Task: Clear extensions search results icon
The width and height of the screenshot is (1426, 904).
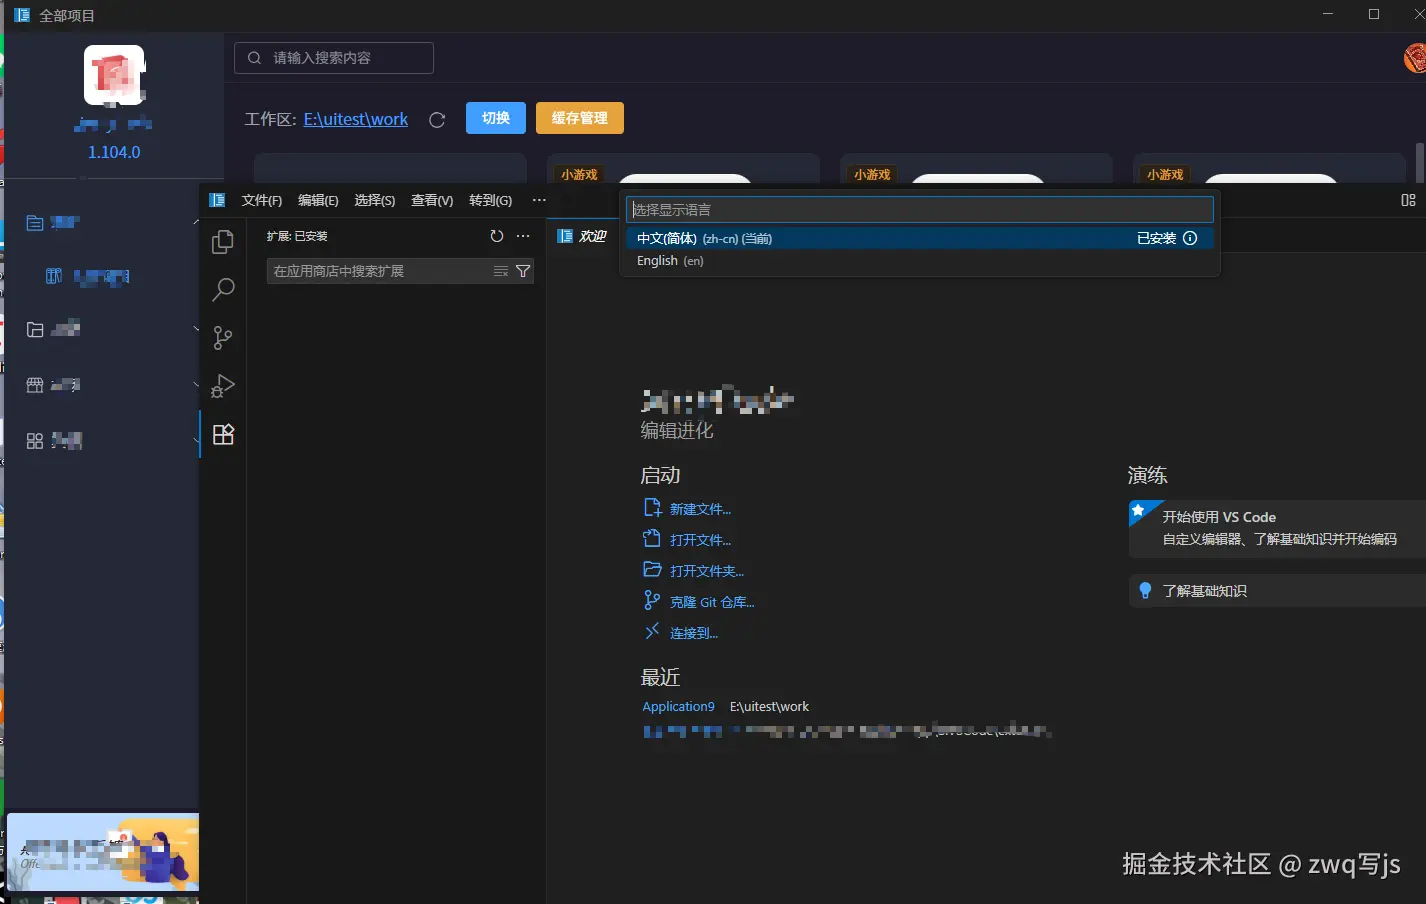Action: [501, 271]
